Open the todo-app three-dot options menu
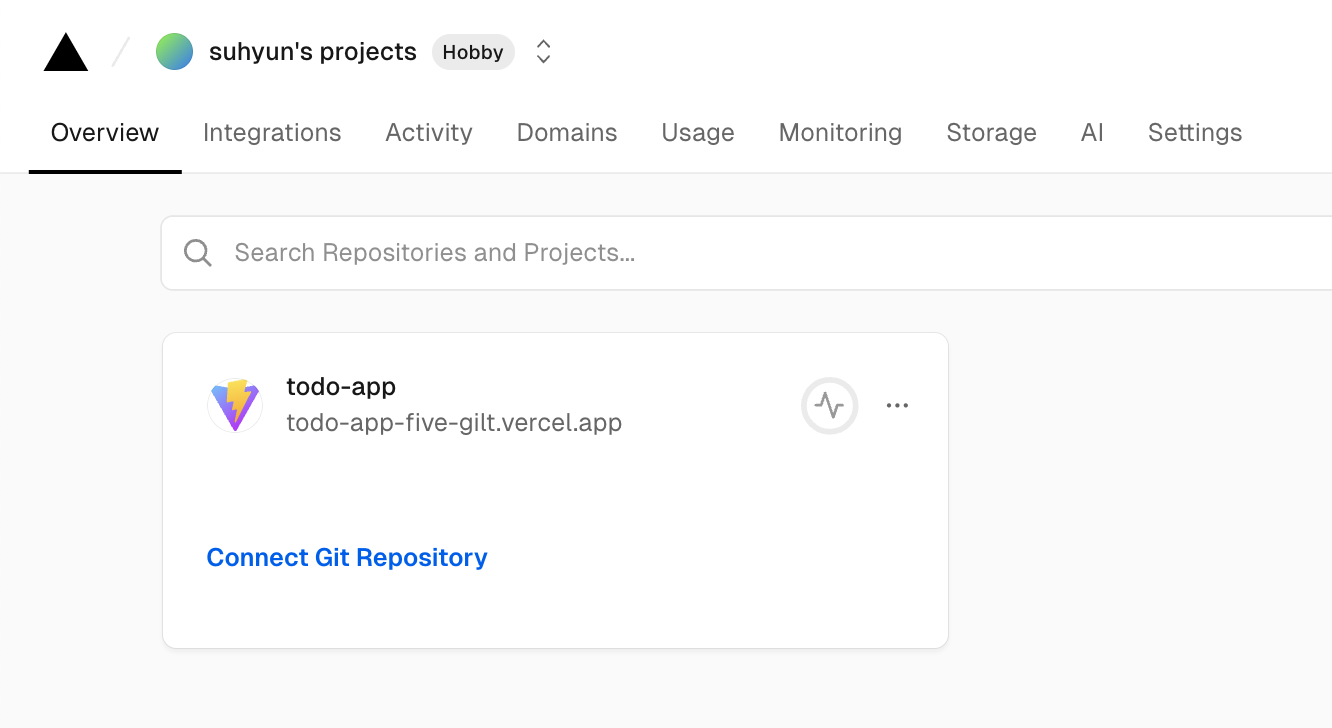 pos(897,405)
